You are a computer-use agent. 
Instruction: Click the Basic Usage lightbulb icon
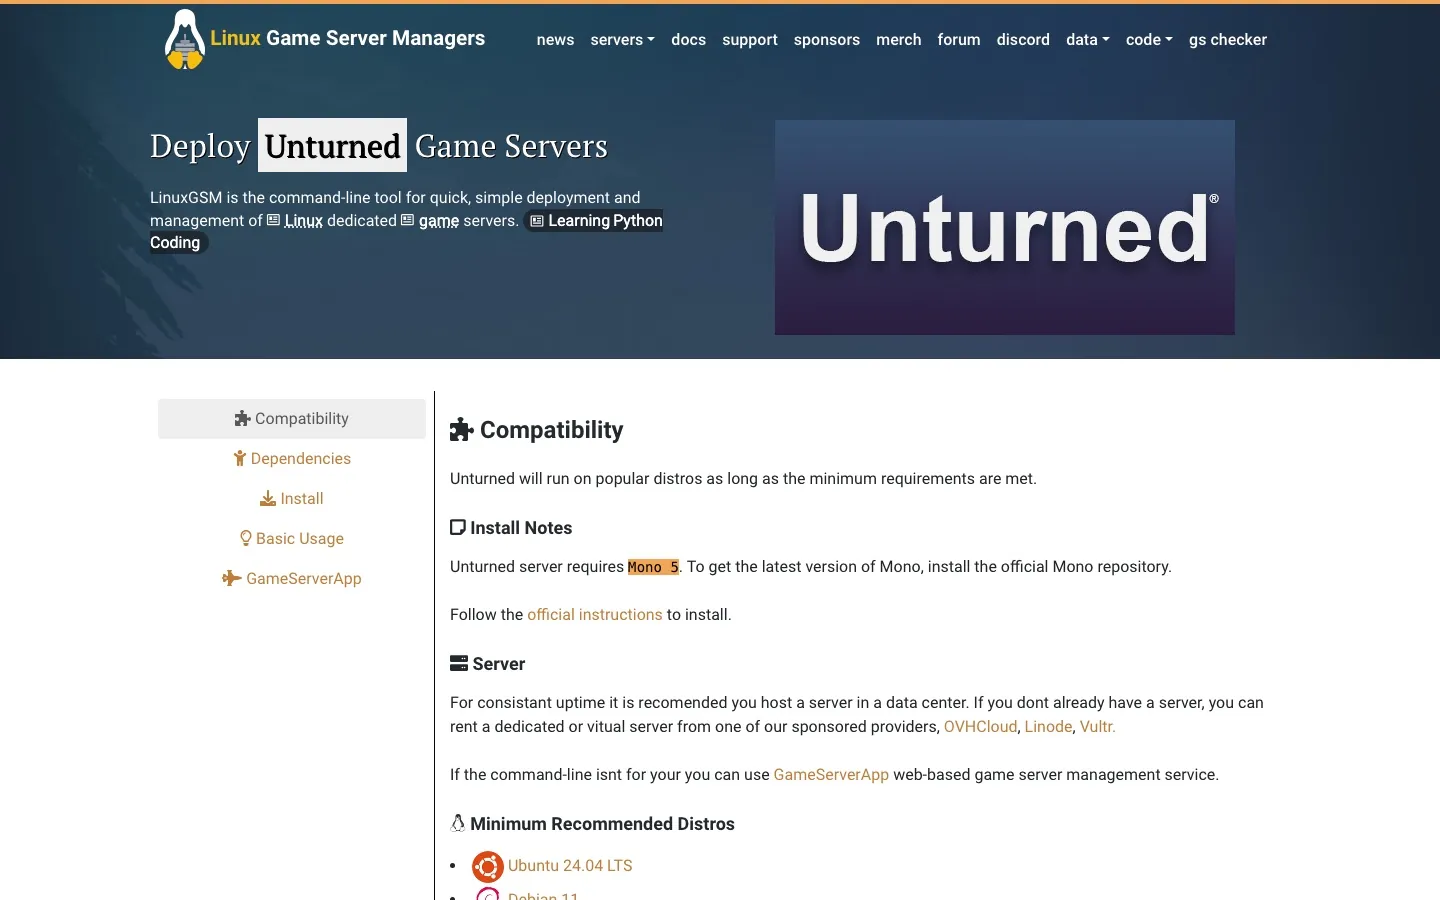click(246, 539)
